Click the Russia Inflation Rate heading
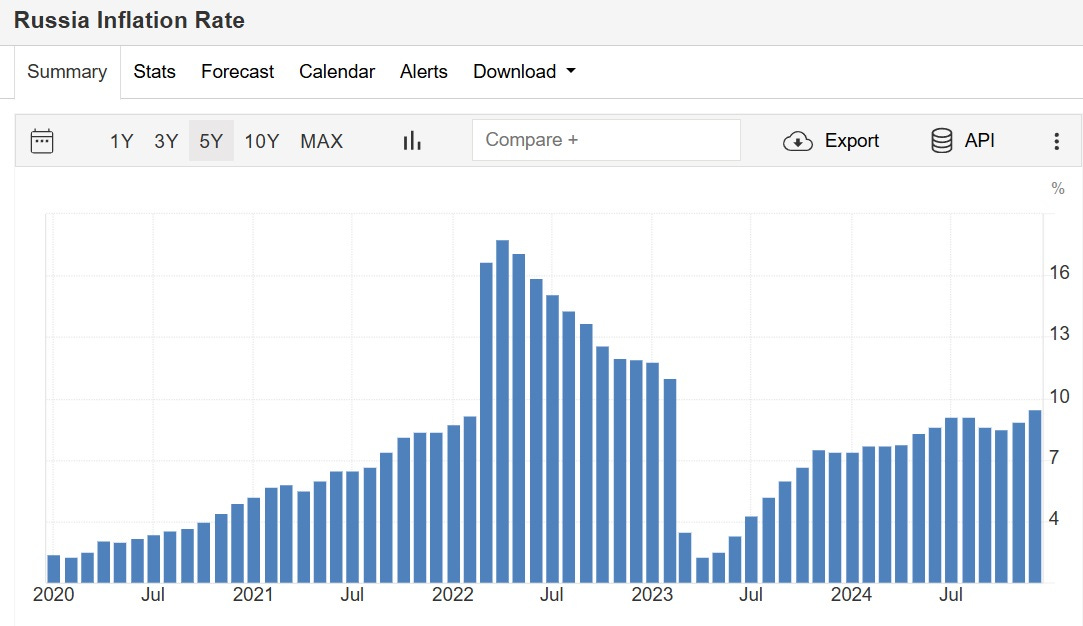This screenshot has height=626, width=1083. click(129, 20)
